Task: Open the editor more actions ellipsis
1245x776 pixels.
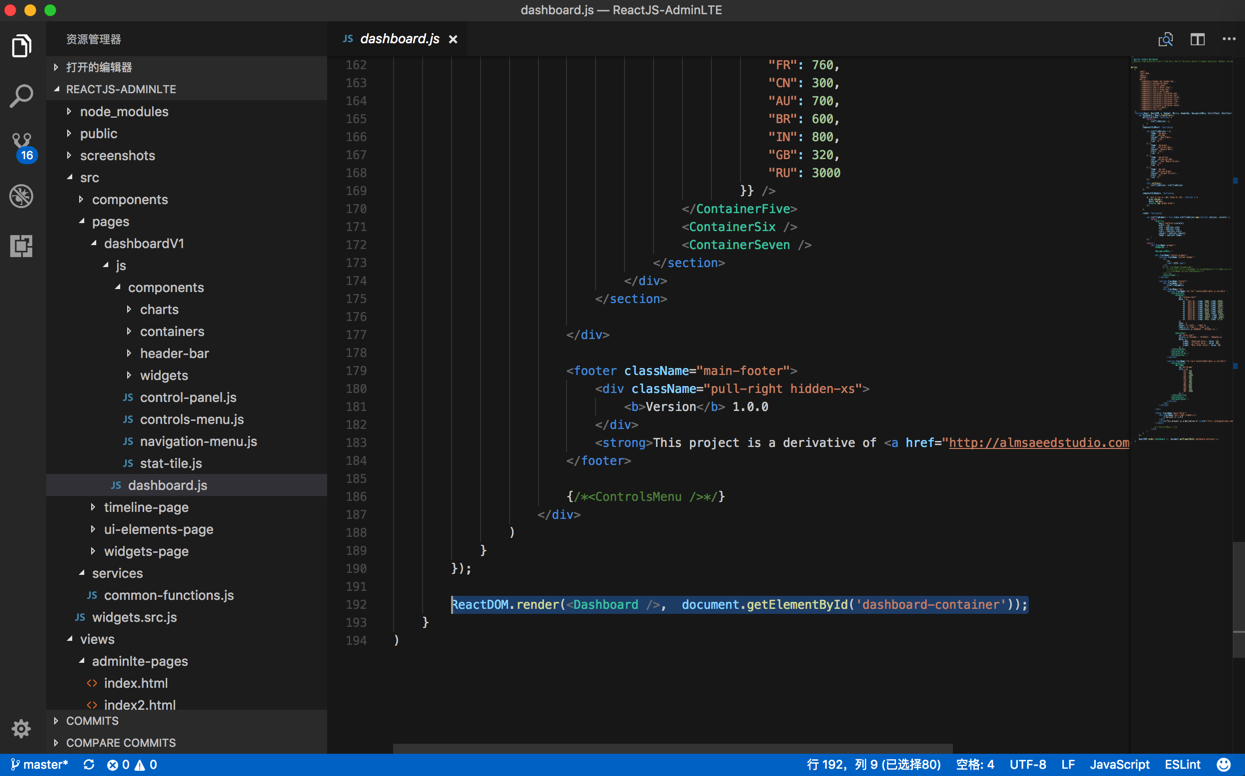Action: (1229, 39)
